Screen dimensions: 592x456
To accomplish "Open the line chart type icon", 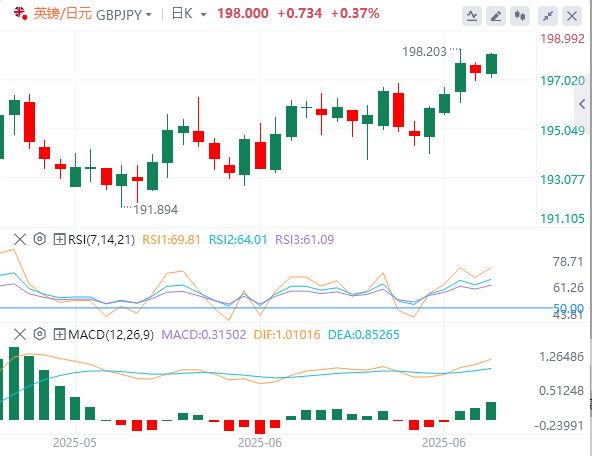I will click(x=472, y=16).
